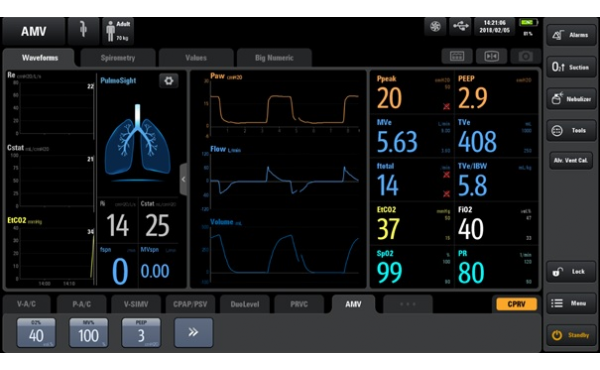
Task: Click the PulmoSight Cstat value 25
Action: [x=157, y=226]
